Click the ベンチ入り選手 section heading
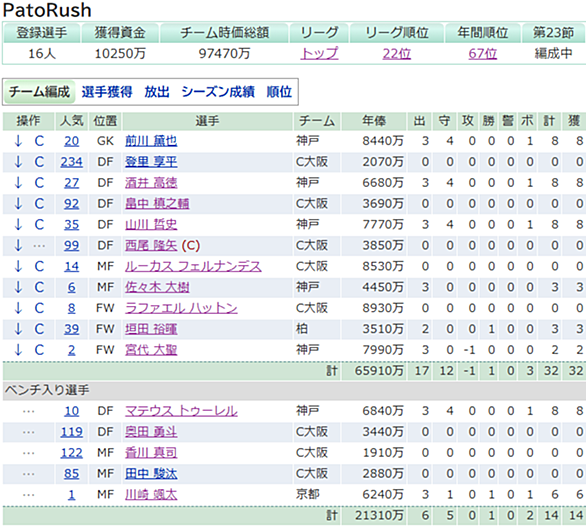Screen dimensions: 586x527 click(x=47, y=390)
